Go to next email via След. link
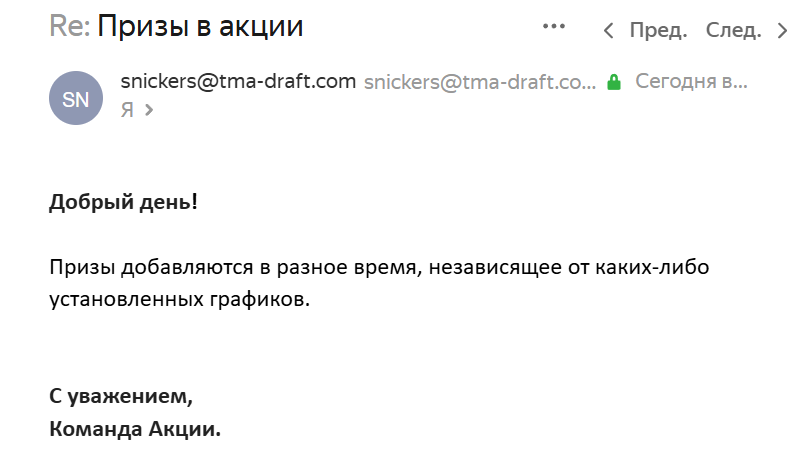802x465 pixels. tap(733, 30)
